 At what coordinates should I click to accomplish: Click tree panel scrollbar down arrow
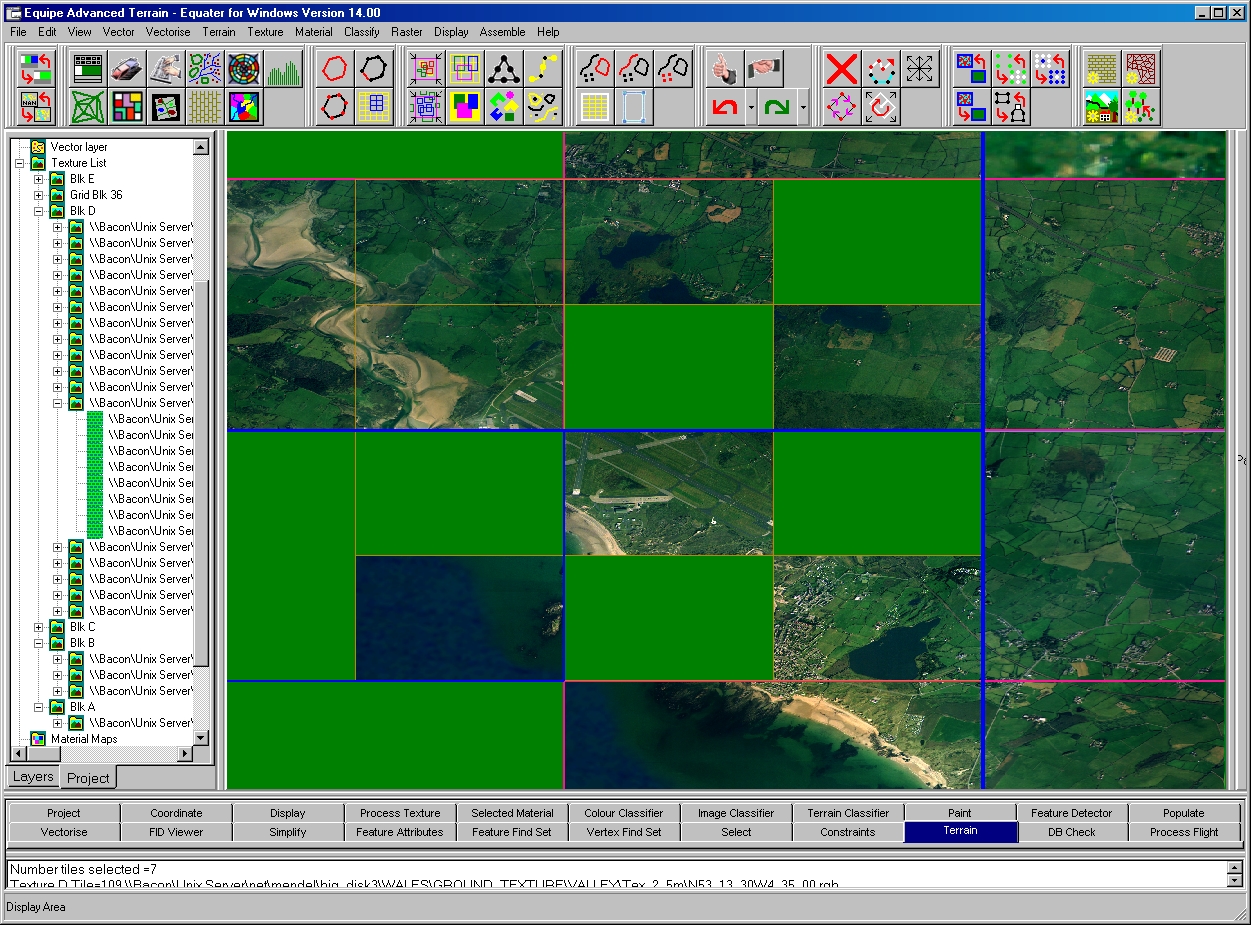tap(201, 738)
